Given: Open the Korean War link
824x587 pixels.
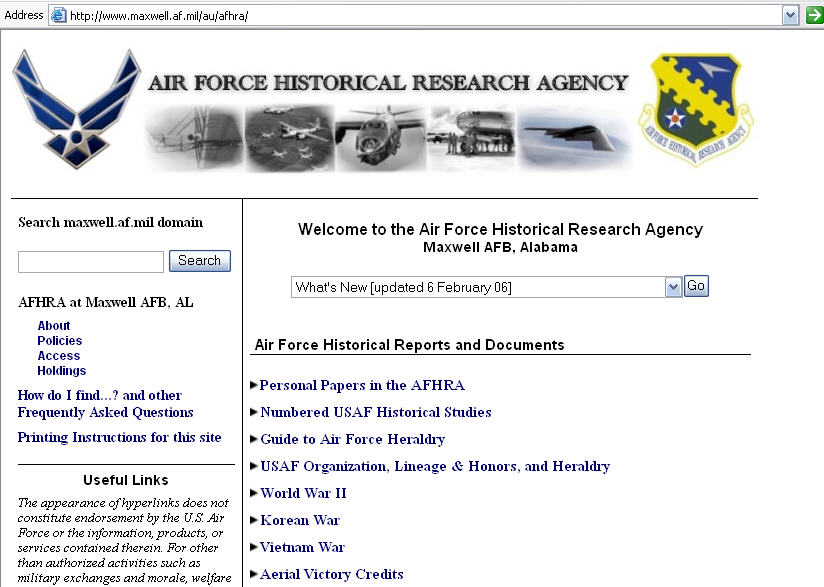Looking at the screenshot, I should (300, 520).
